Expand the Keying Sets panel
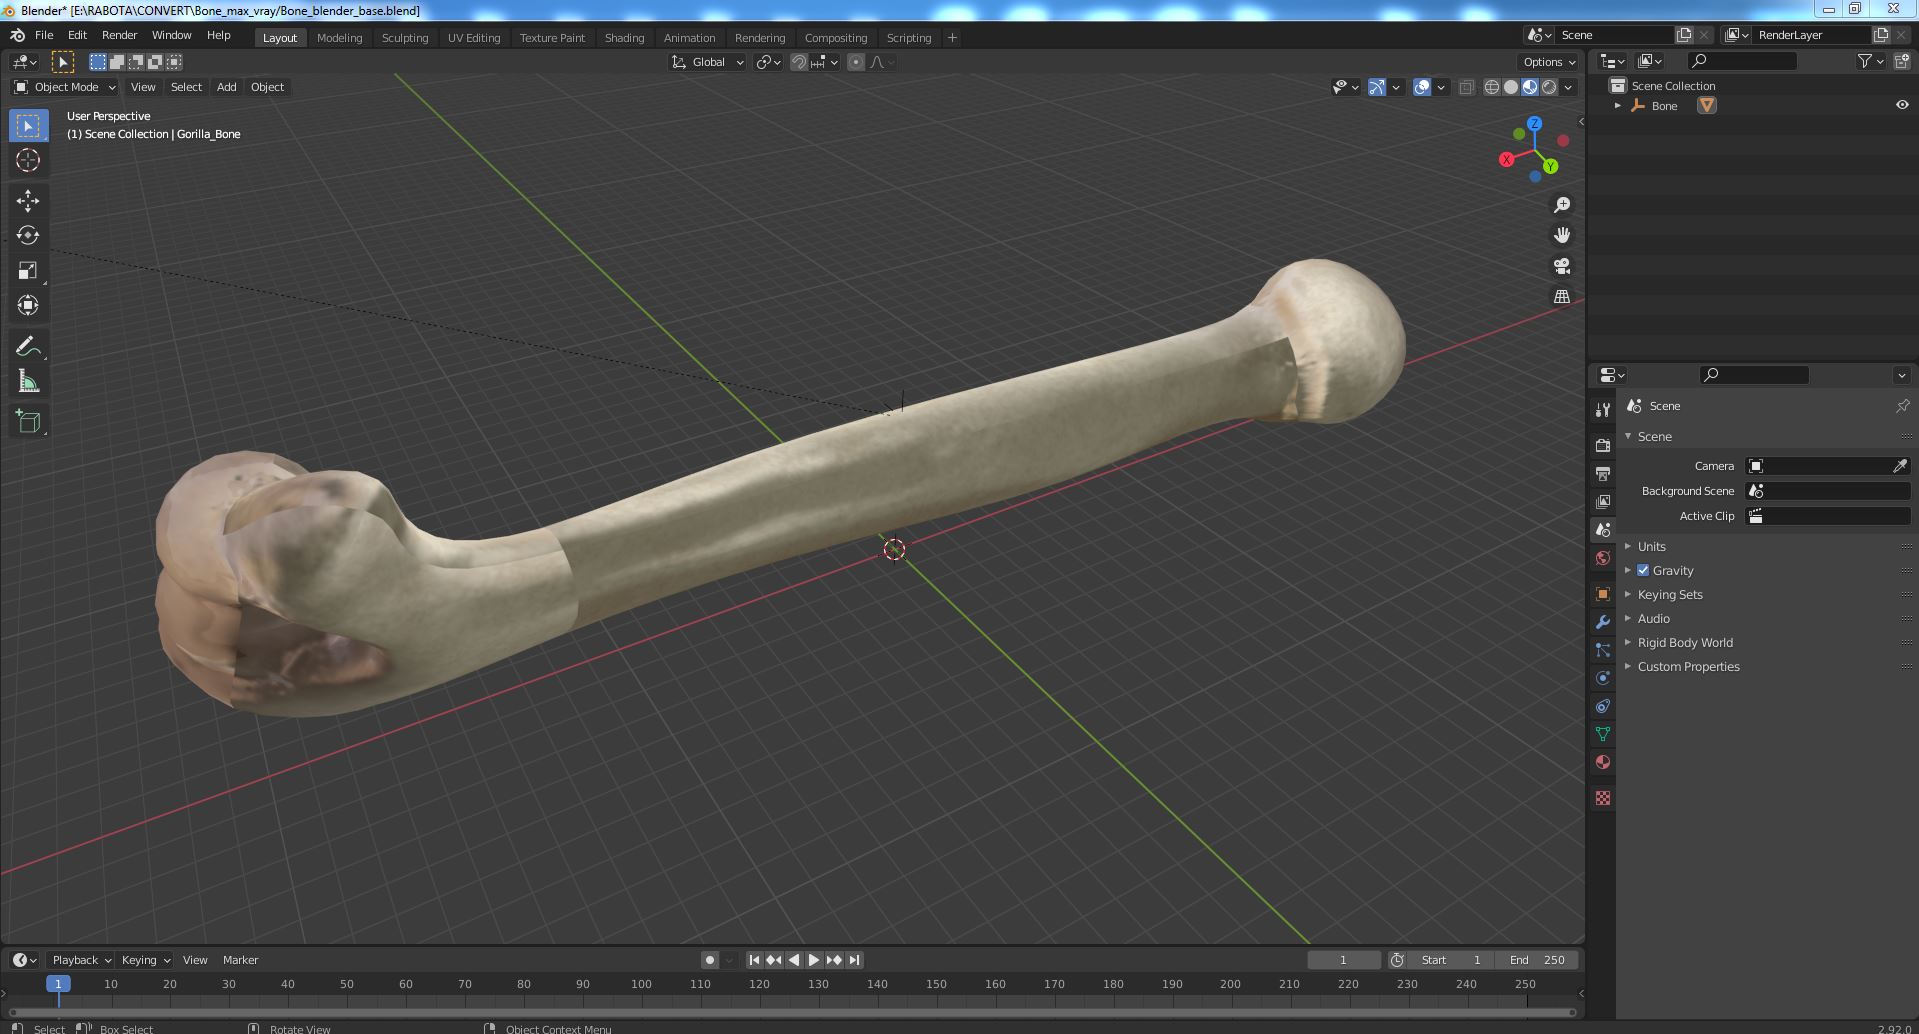Screen dimensions: 1919x1034 [x=1670, y=595]
